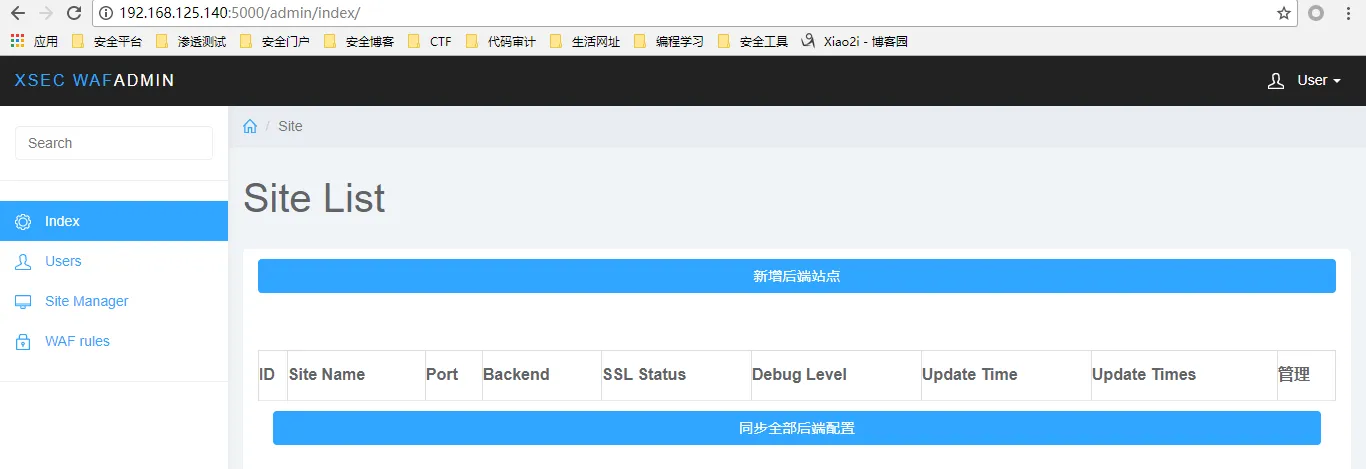The width and height of the screenshot is (1366, 469).
Task: Expand the User dropdown menu
Action: (x=1318, y=81)
